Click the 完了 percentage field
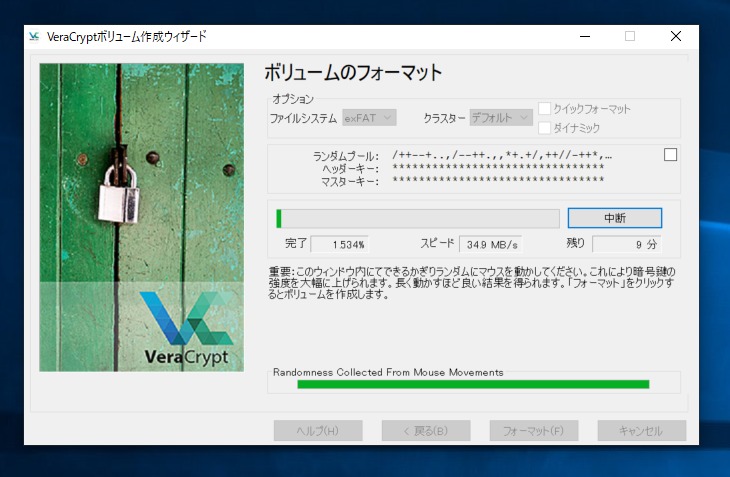Viewport: 730px width, 477px height. pyautogui.click(x=340, y=244)
